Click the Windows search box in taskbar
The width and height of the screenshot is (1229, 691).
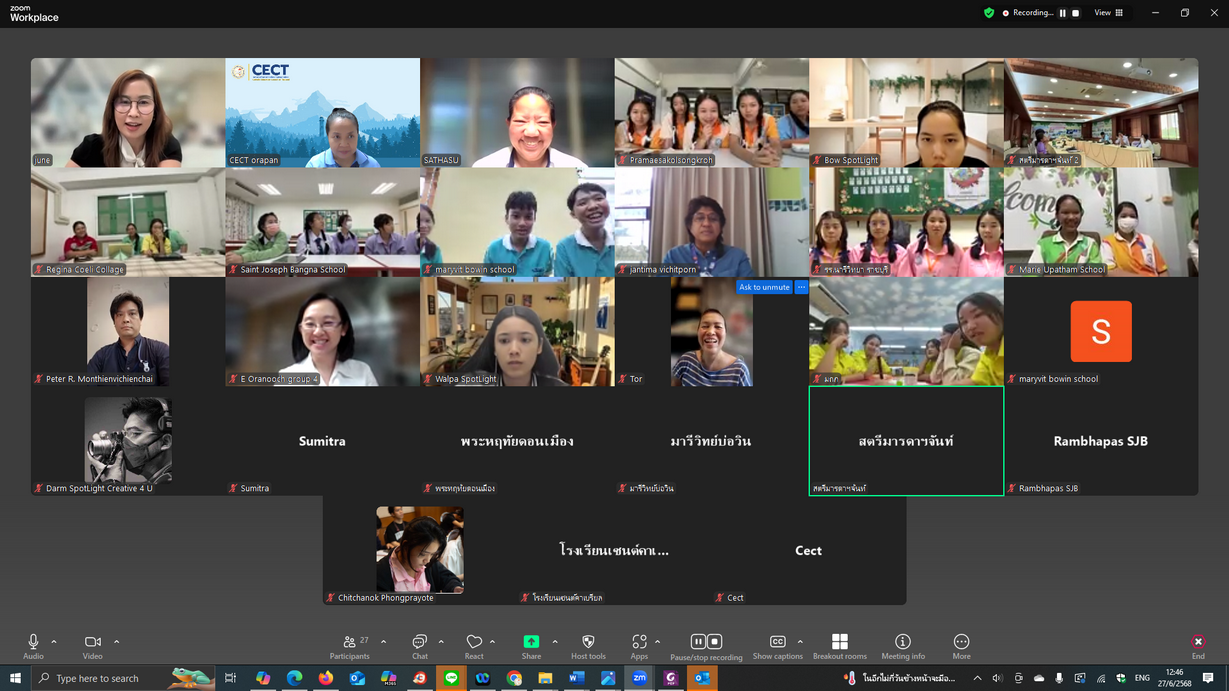click(x=110, y=678)
